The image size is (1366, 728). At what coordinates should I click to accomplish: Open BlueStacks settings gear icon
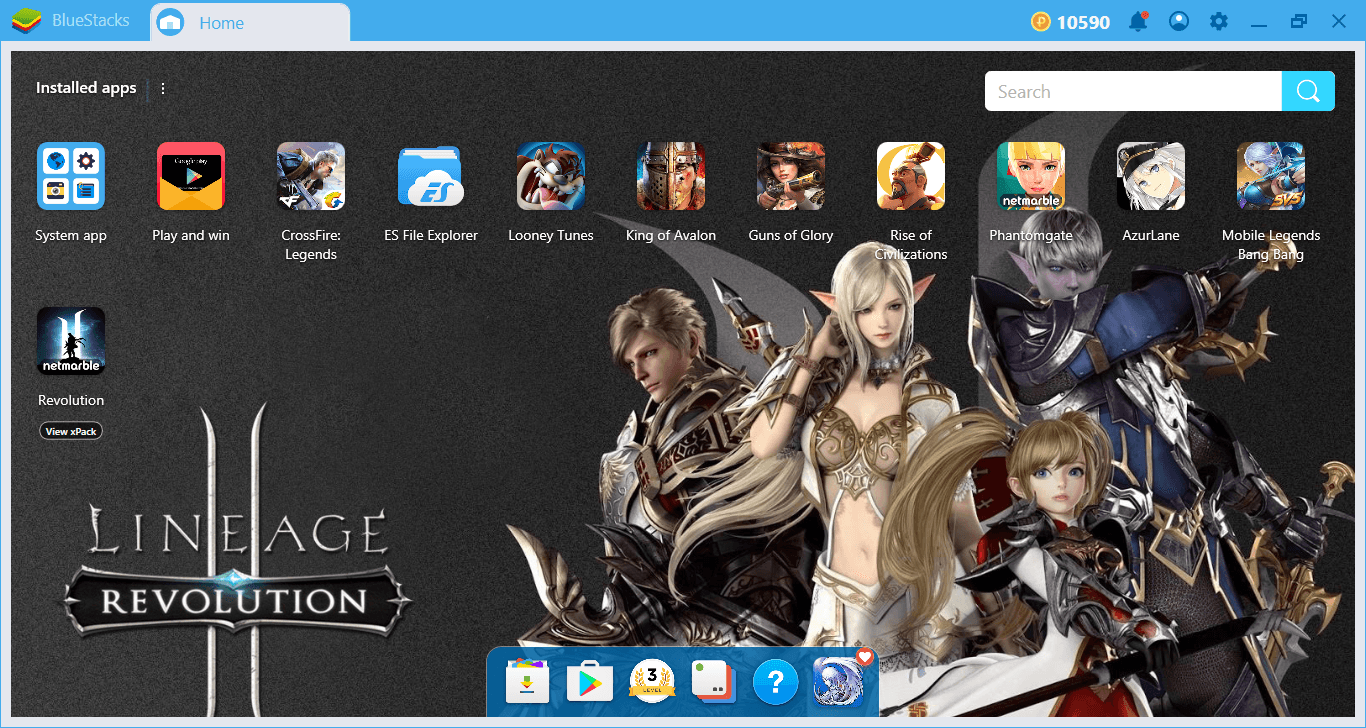[x=1218, y=21]
